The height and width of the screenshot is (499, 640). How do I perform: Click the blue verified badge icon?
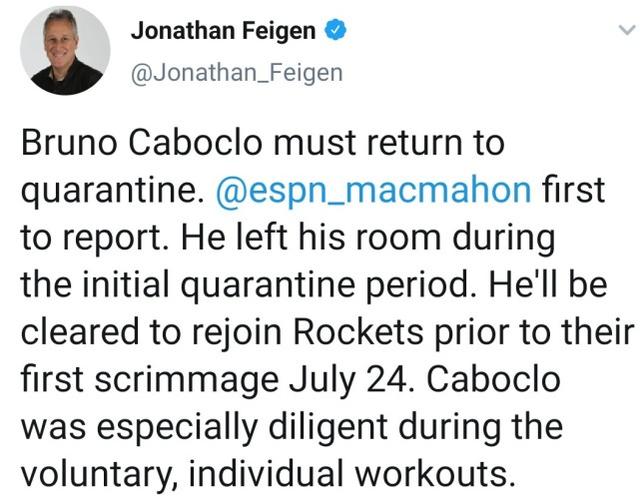pyautogui.click(x=336, y=30)
